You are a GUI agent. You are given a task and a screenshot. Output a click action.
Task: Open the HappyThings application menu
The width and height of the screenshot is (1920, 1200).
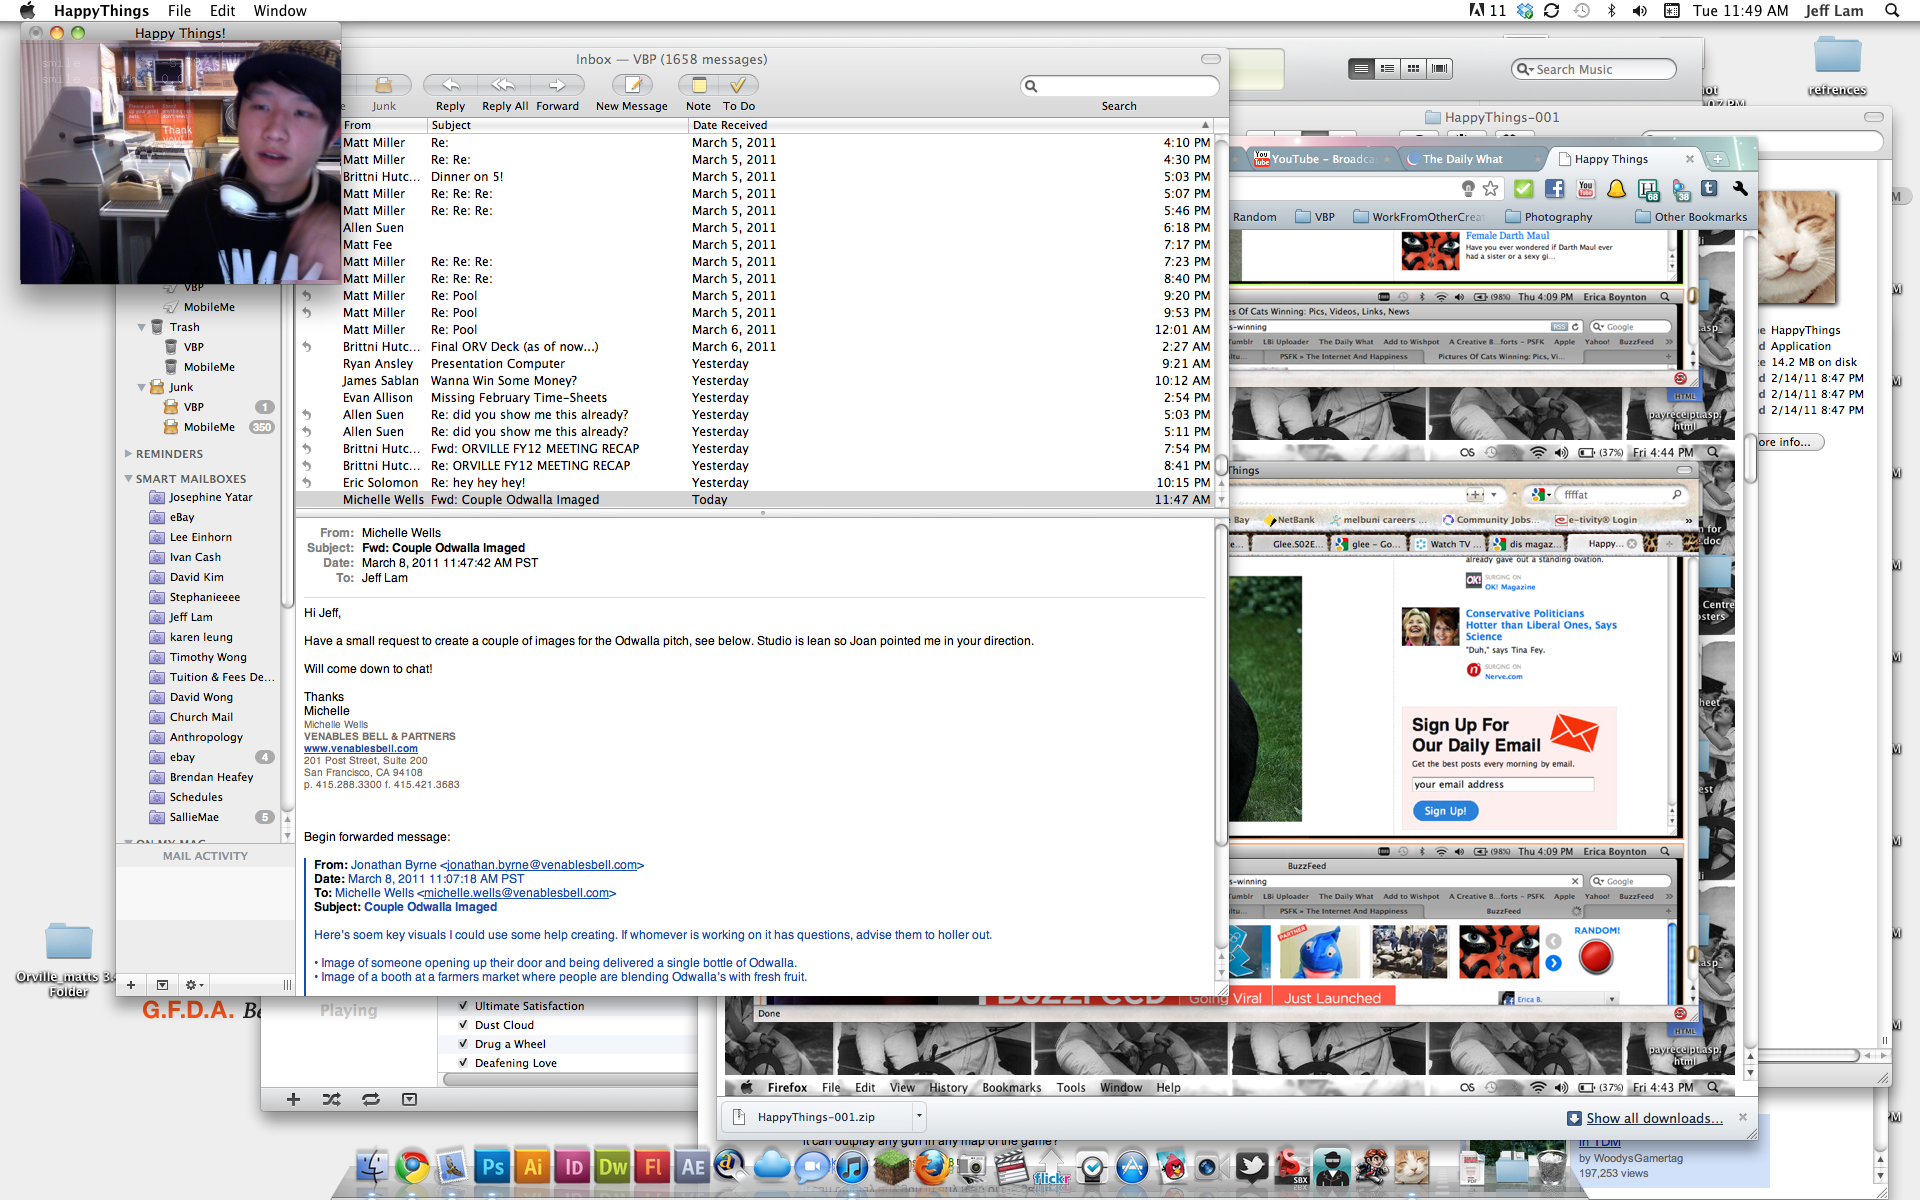(x=101, y=11)
